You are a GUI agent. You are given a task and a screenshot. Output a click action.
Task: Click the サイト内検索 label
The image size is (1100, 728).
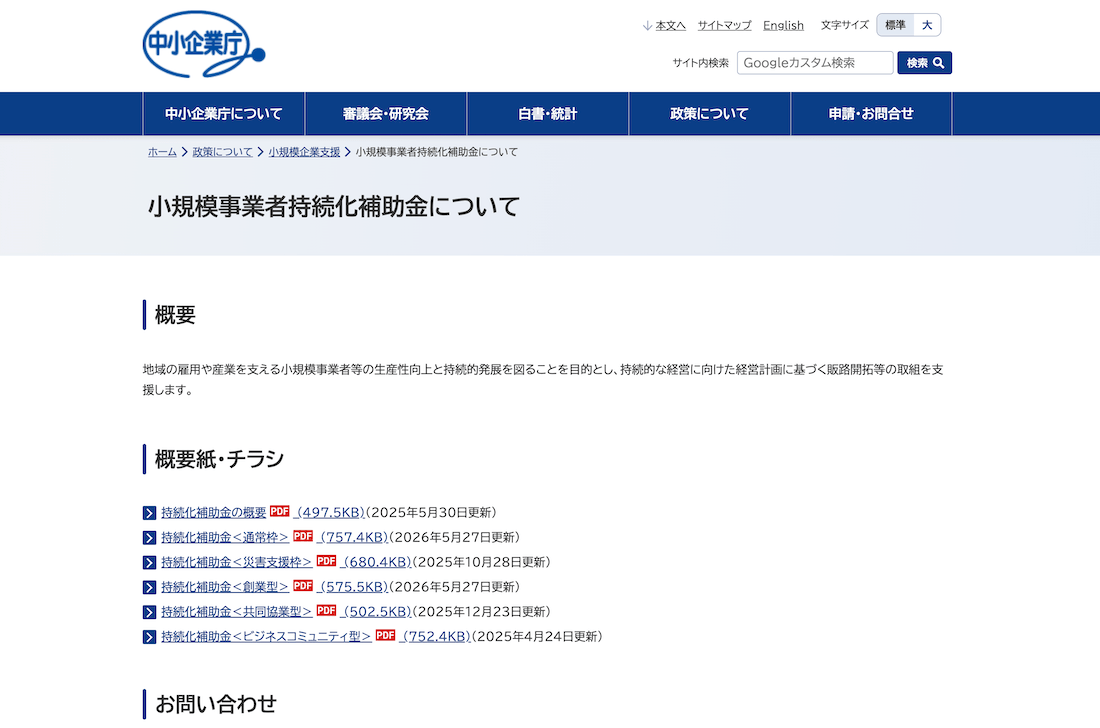701,63
